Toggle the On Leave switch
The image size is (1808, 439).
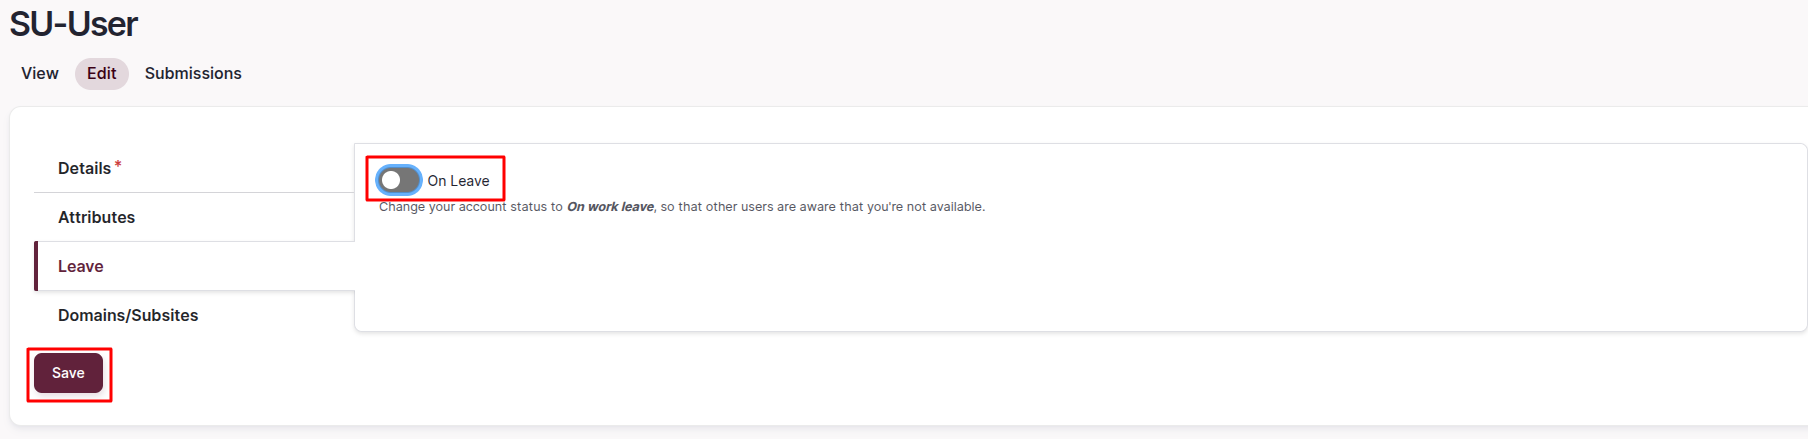point(399,180)
